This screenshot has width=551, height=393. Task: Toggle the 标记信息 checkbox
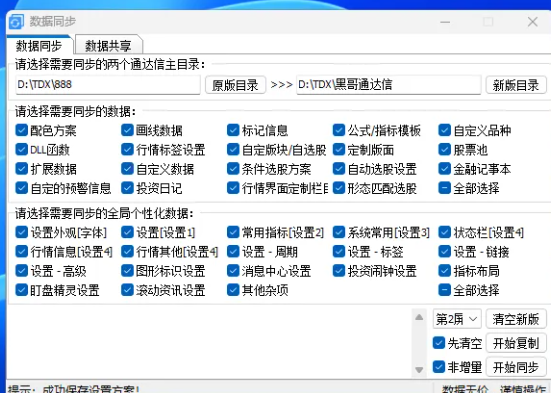(233, 130)
